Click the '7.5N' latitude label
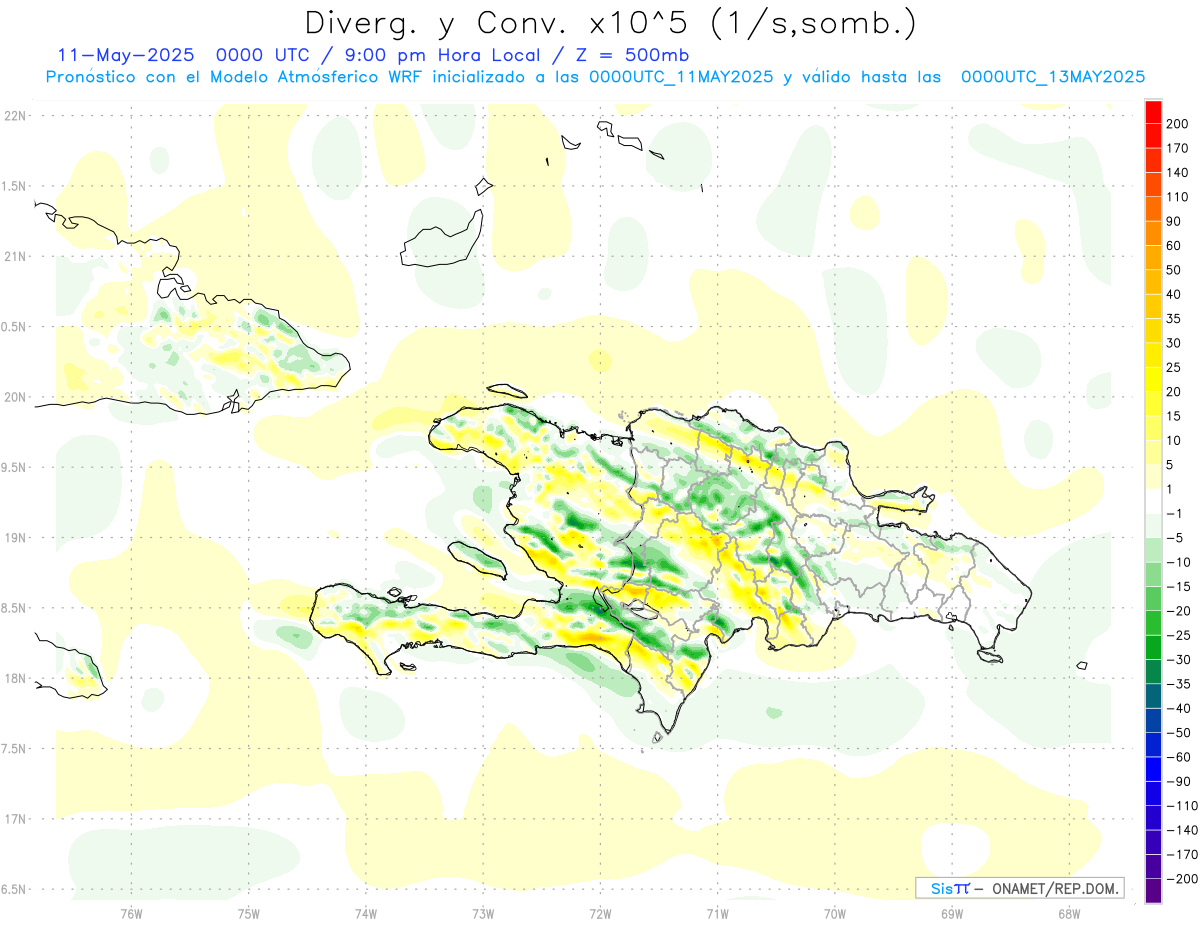1200x927 pixels. point(15,749)
